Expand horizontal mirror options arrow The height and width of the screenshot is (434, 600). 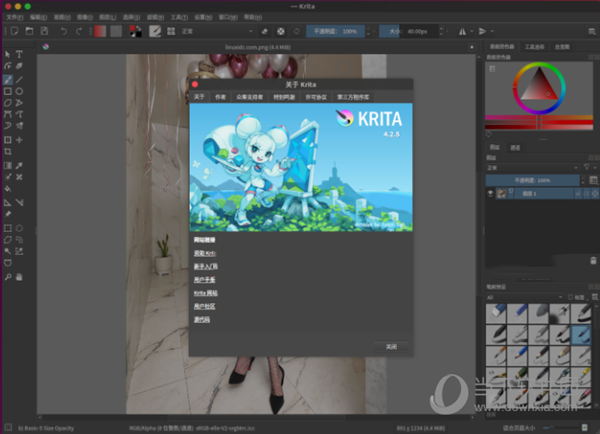[472, 31]
